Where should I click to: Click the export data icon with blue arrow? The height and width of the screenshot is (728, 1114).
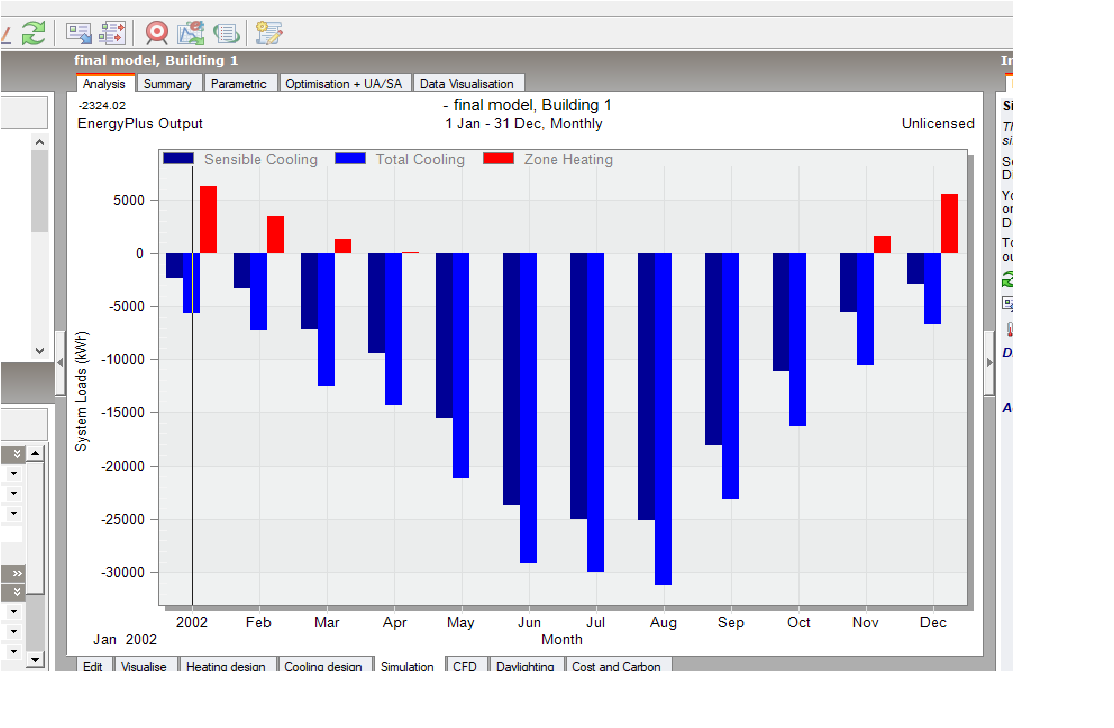pos(78,33)
